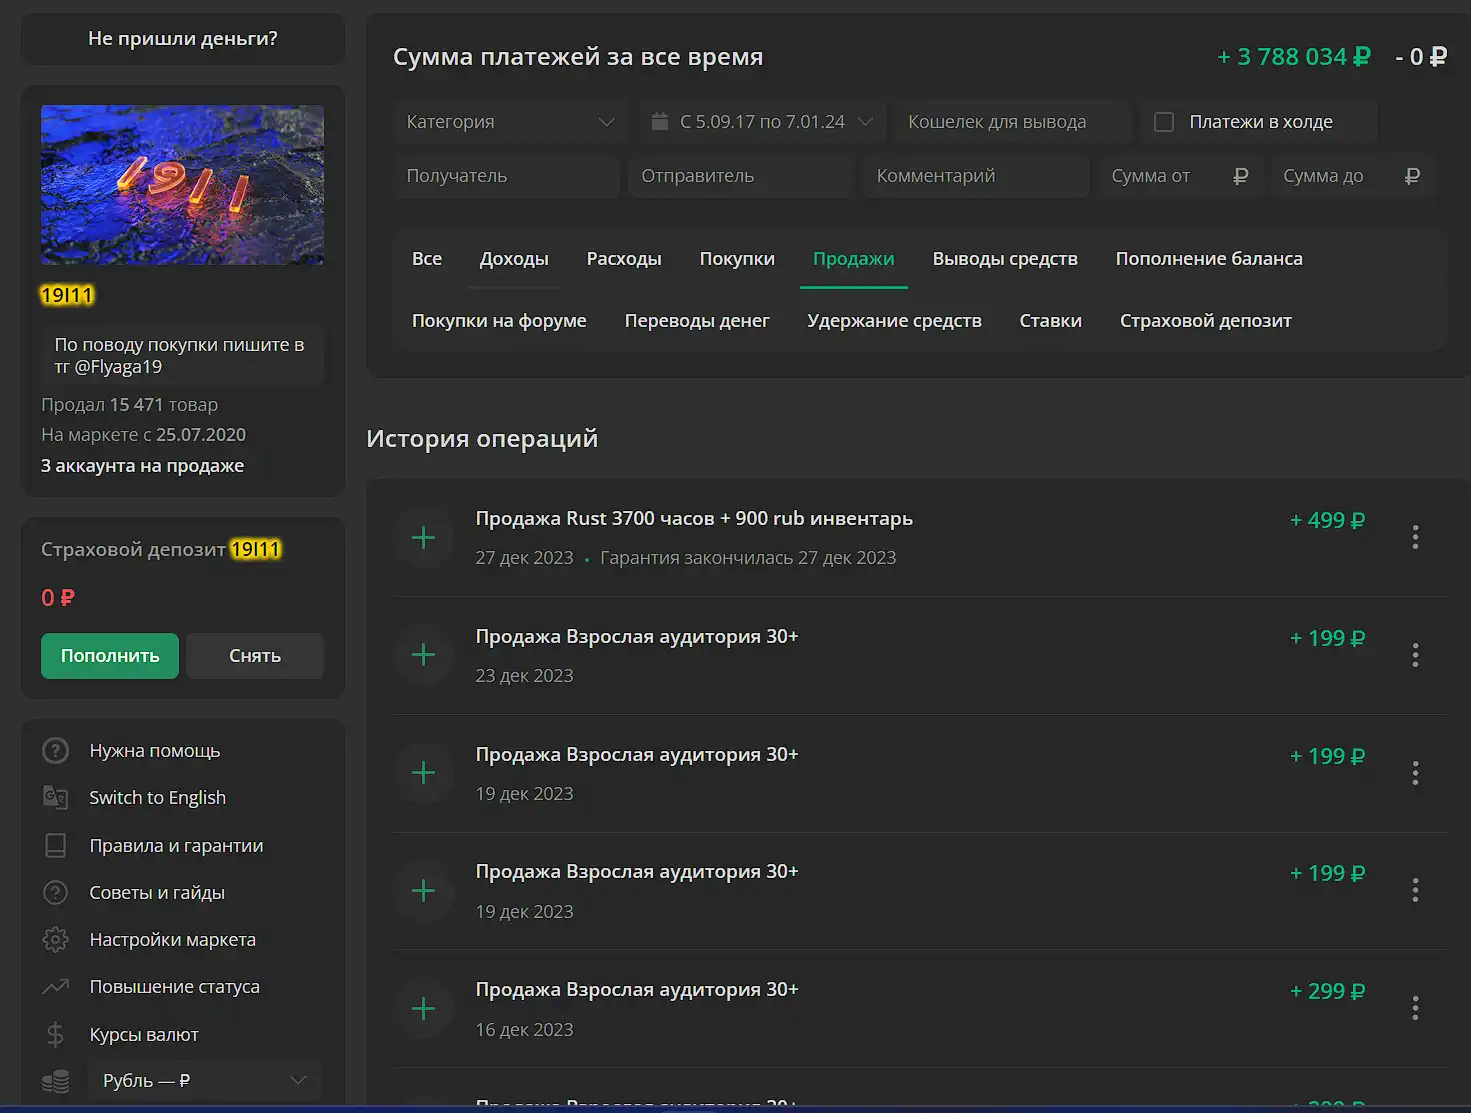Open the 3 аккаунта на продаже link

(x=142, y=466)
